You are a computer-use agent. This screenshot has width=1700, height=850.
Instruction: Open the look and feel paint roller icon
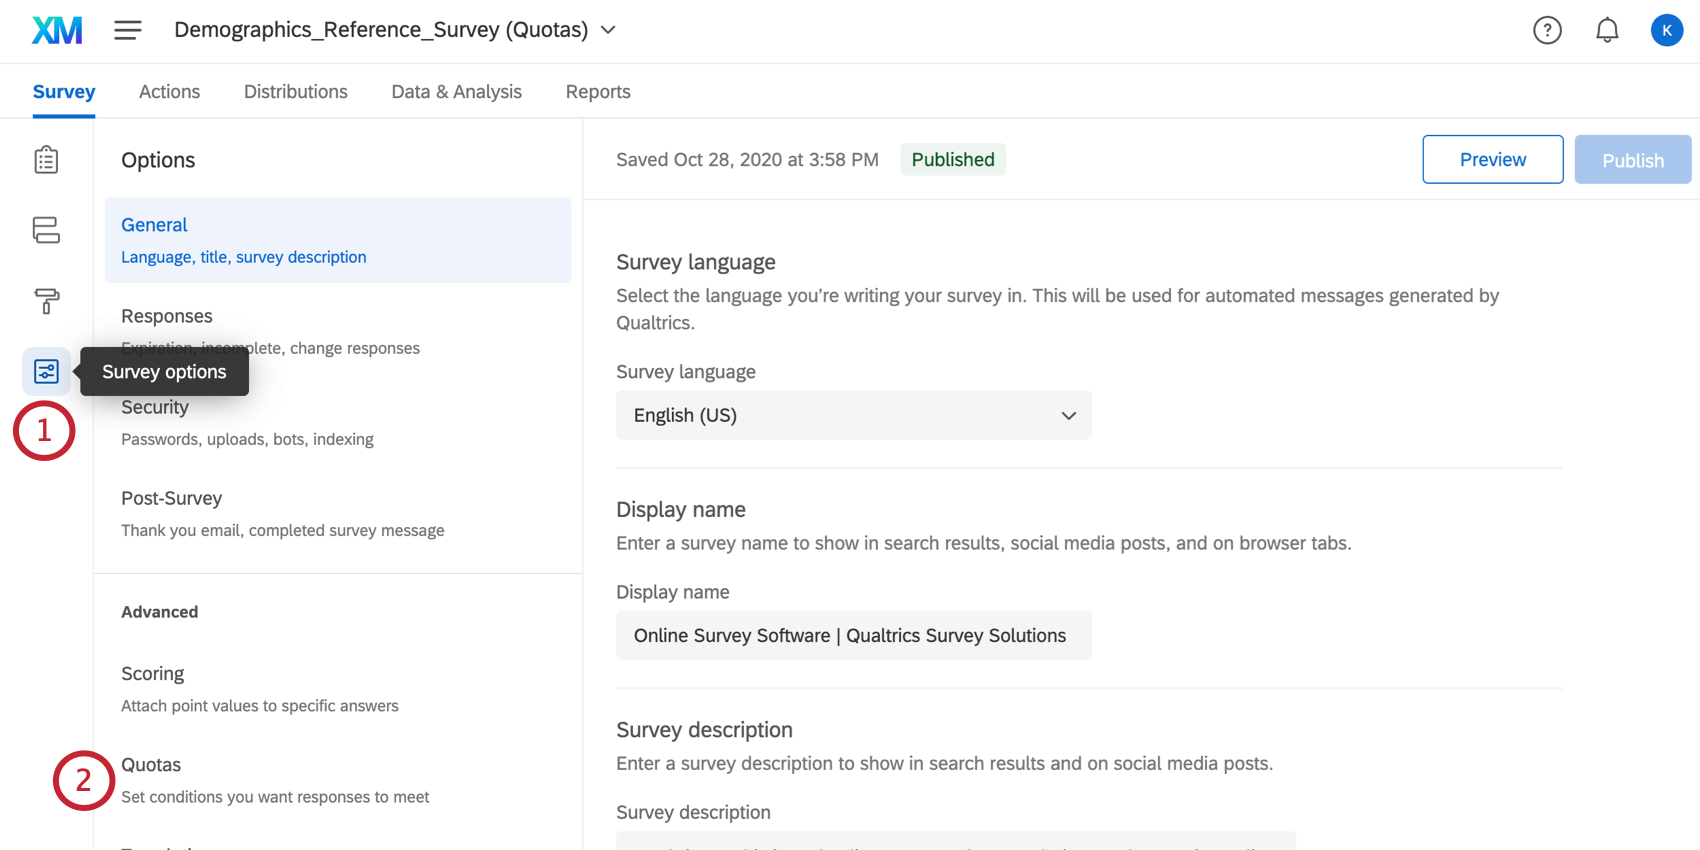pos(46,300)
